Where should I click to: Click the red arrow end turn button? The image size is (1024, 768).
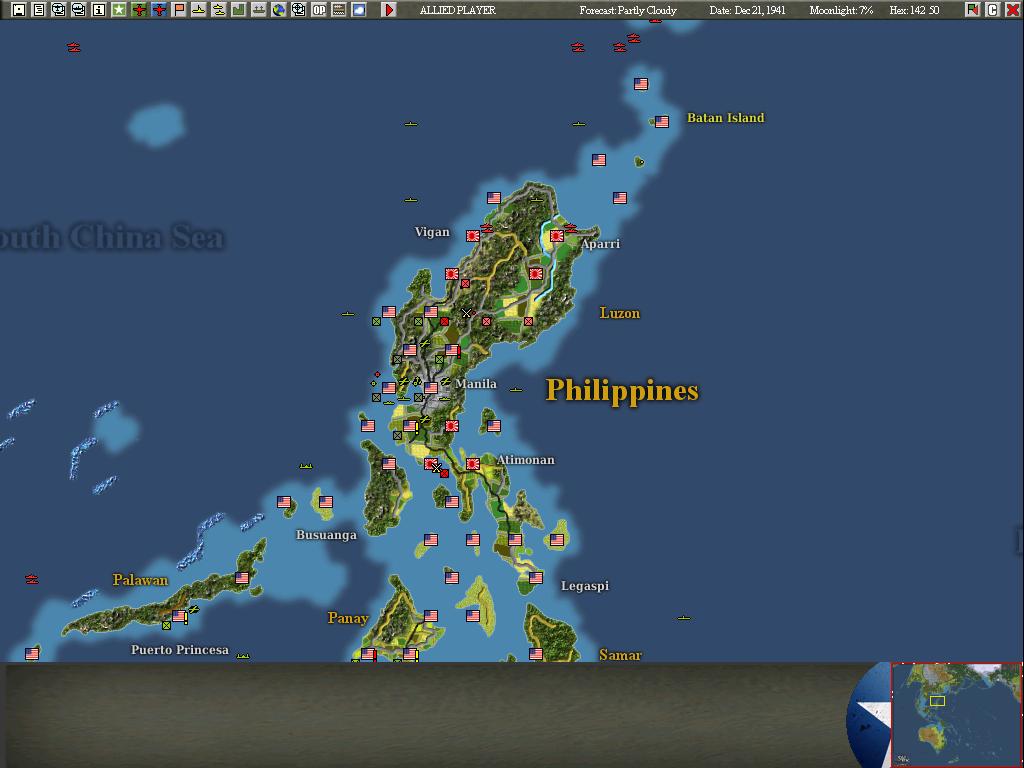(389, 10)
